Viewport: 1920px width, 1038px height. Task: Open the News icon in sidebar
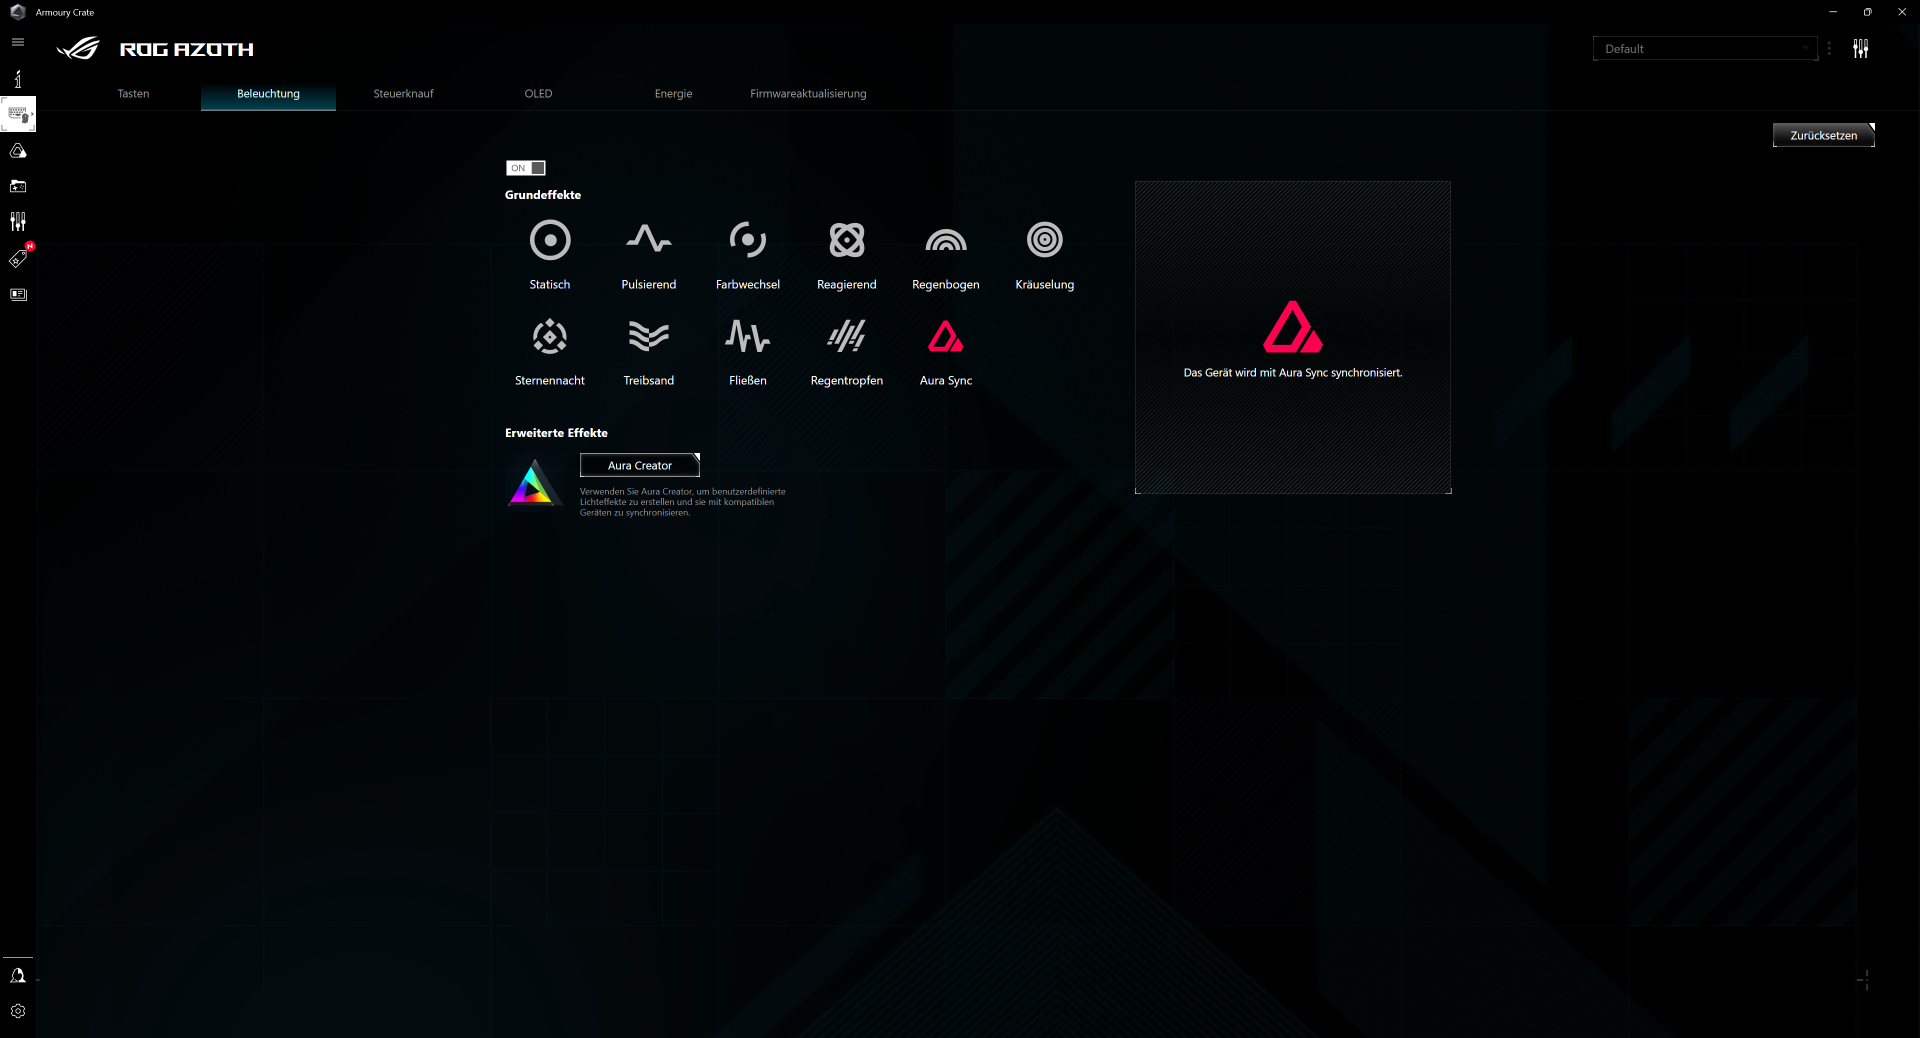(x=18, y=295)
